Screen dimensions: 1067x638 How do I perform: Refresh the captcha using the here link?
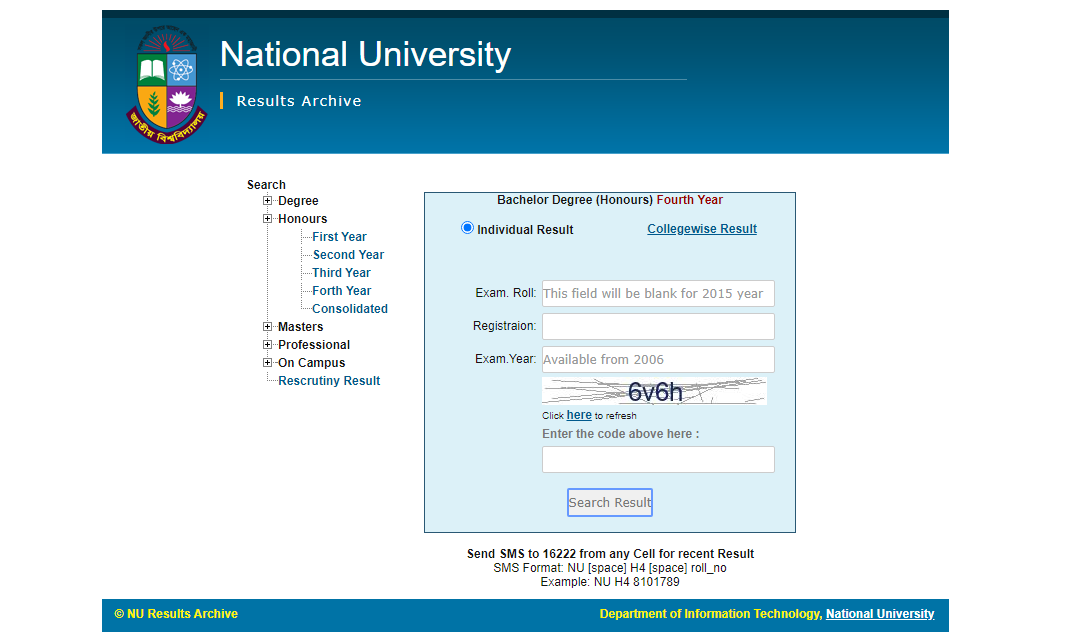(x=579, y=415)
